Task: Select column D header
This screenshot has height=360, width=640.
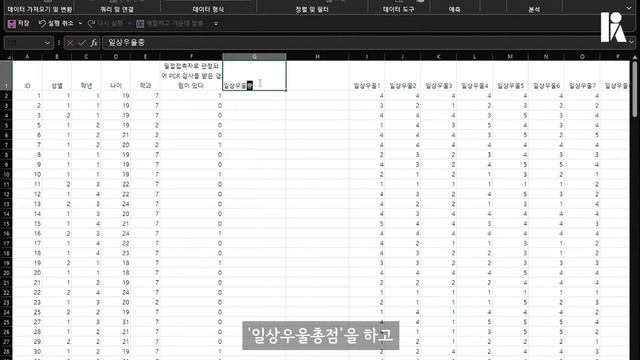Action: click(x=116, y=56)
